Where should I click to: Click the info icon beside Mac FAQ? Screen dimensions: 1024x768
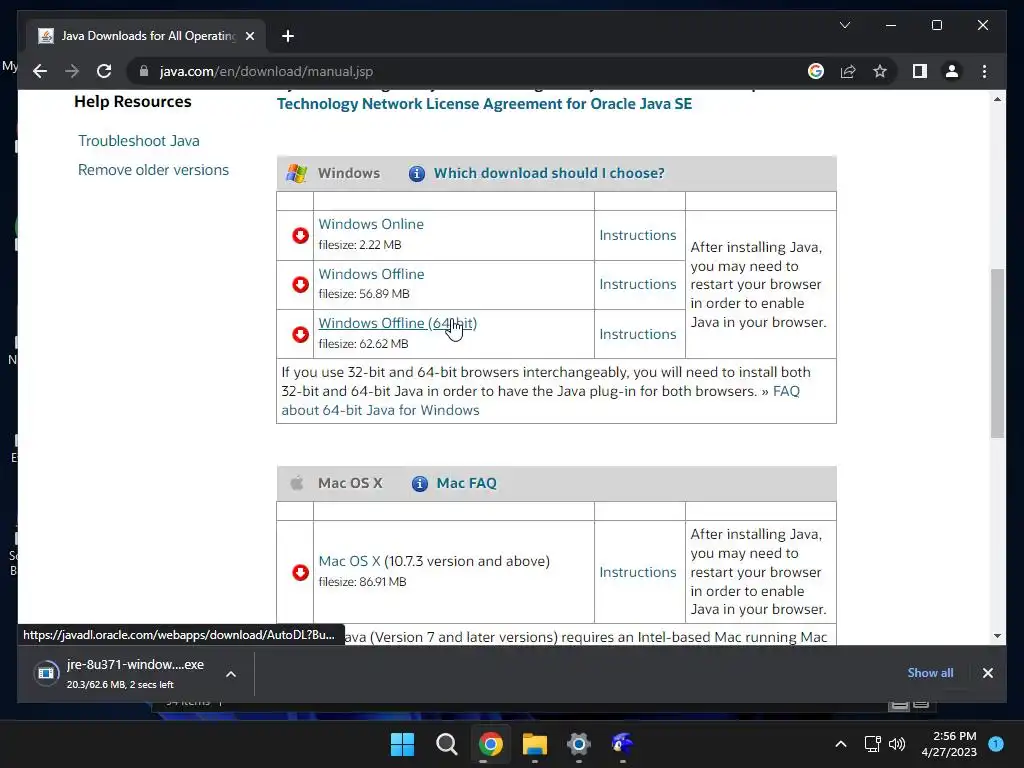[x=419, y=484]
